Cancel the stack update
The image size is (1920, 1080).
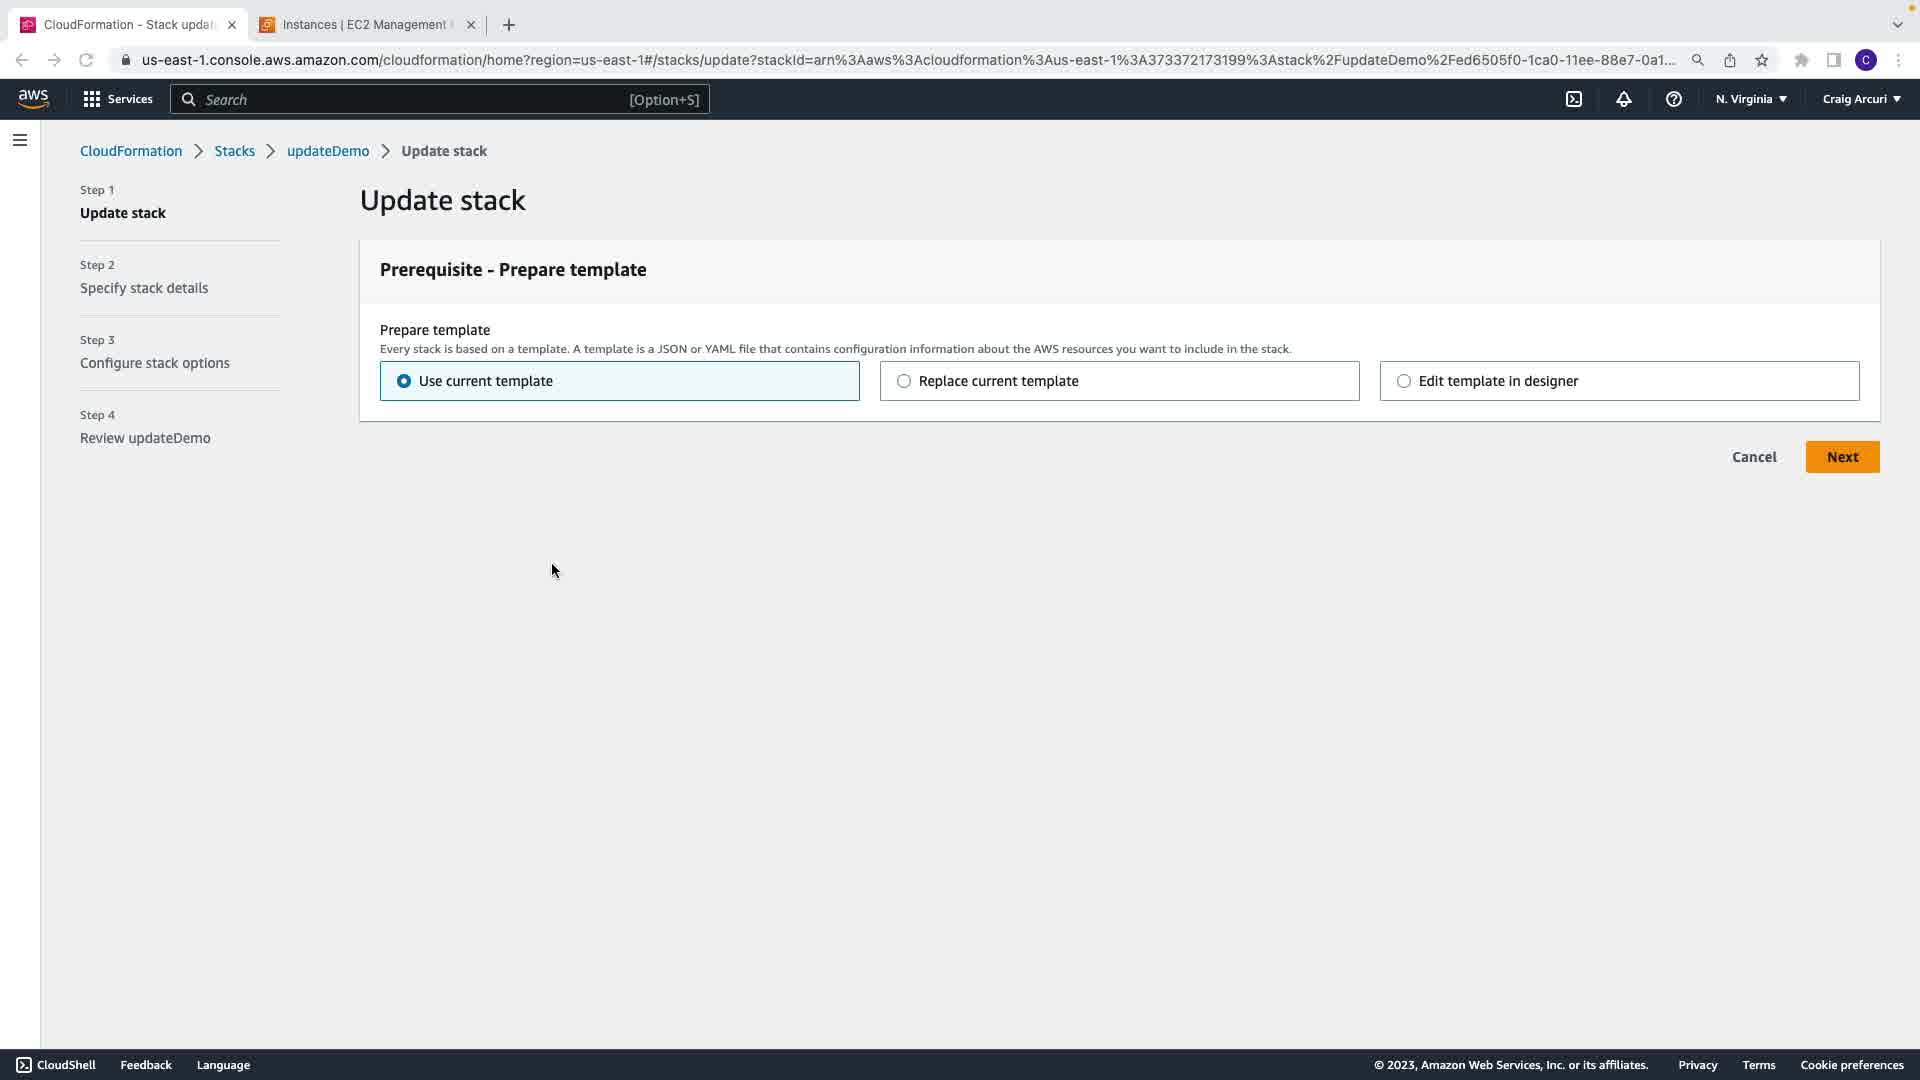pos(1754,457)
